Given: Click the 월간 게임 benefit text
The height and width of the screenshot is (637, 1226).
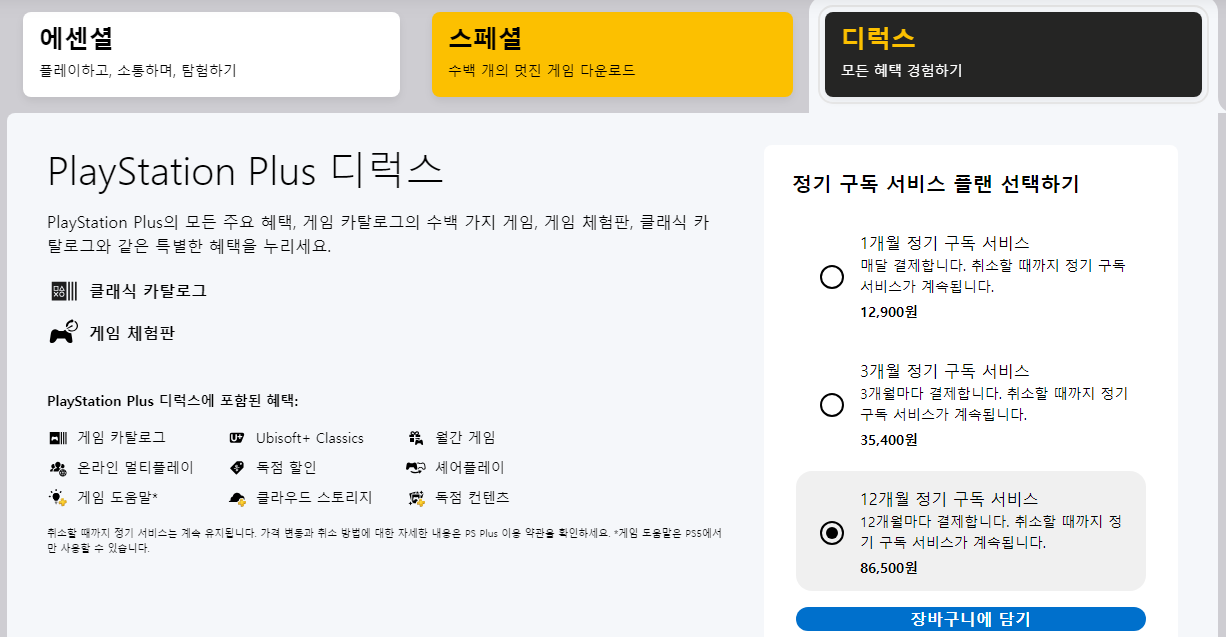Looking at the screenshot, I should coord(466,438).
